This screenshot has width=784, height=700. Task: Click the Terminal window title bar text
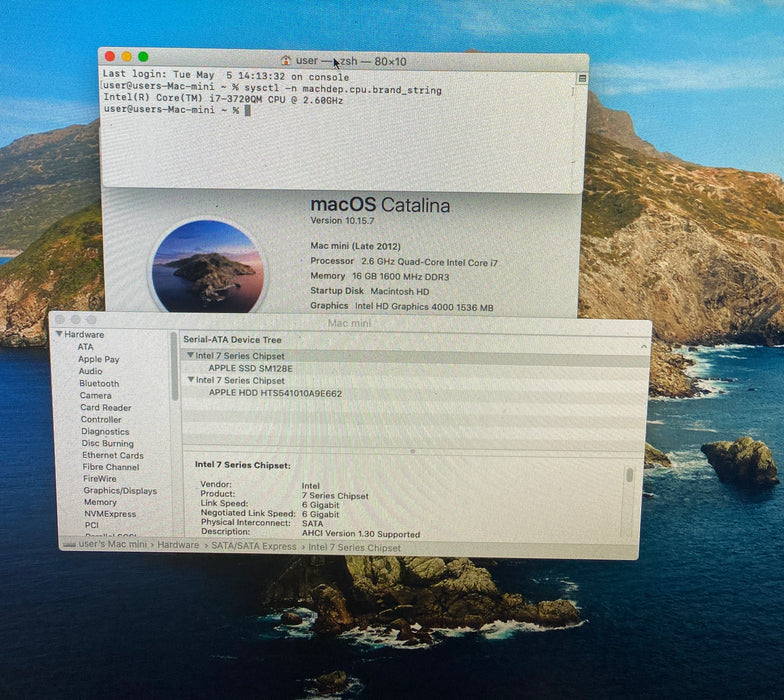pyautogui.click(x=351, y=61)
